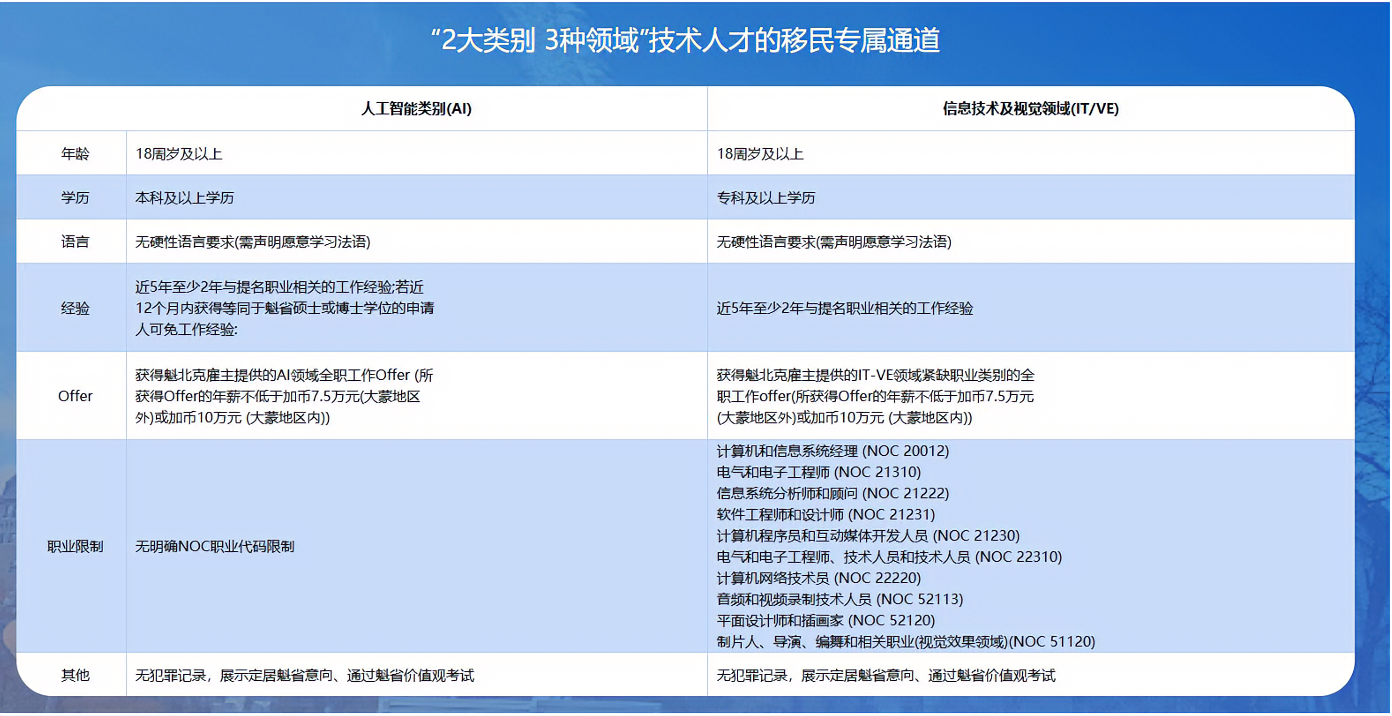The image size is (1392, 716).
Task: Click the 学历 row label
Action: point(75,198)
